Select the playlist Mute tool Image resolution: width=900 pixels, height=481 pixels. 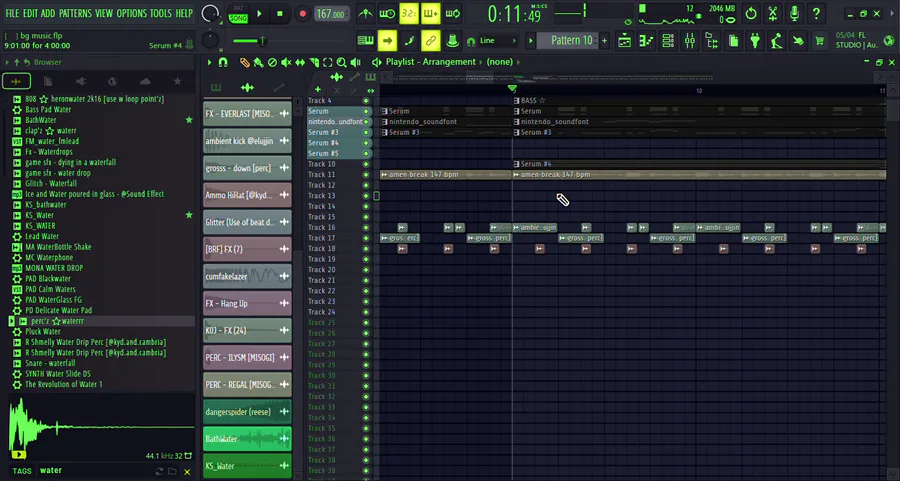pos(286,63)
